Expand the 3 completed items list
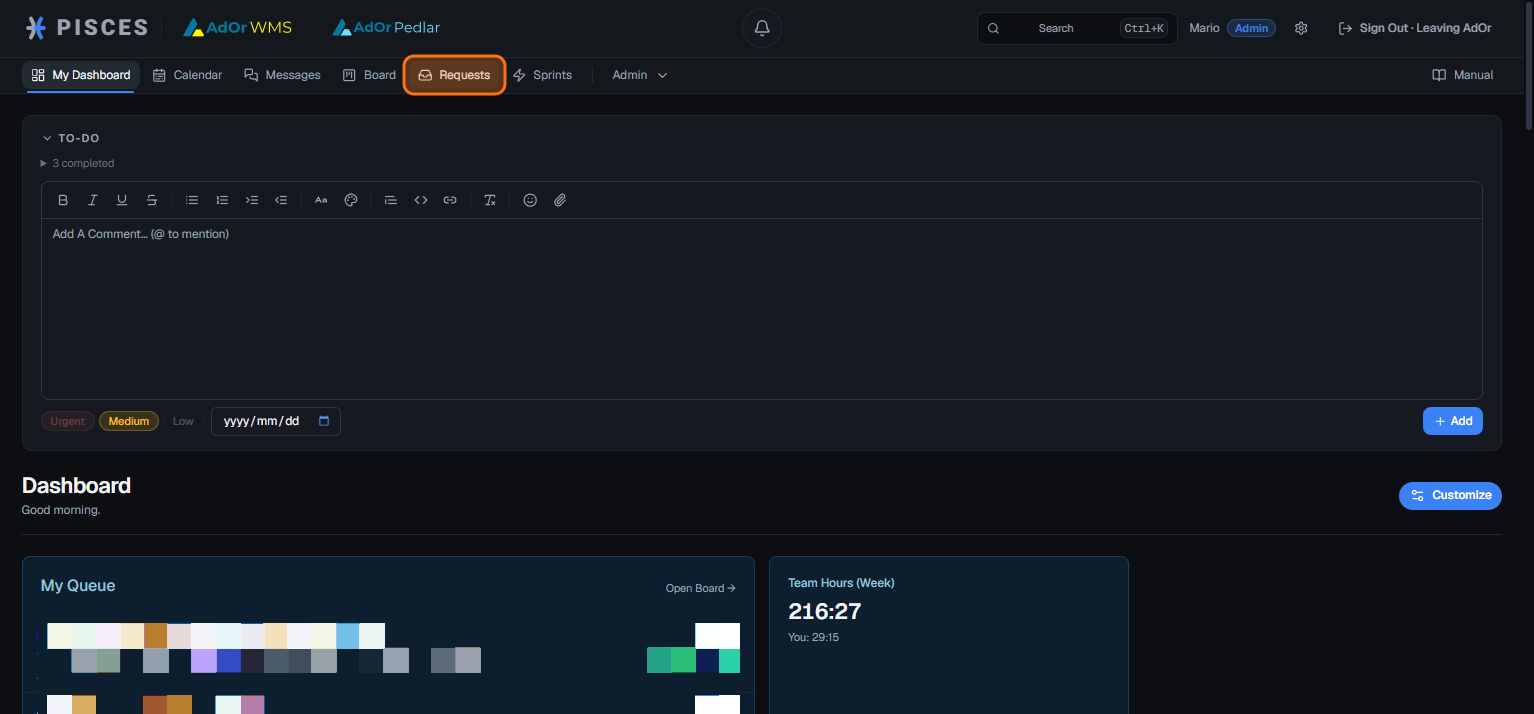 click(78, 163)
